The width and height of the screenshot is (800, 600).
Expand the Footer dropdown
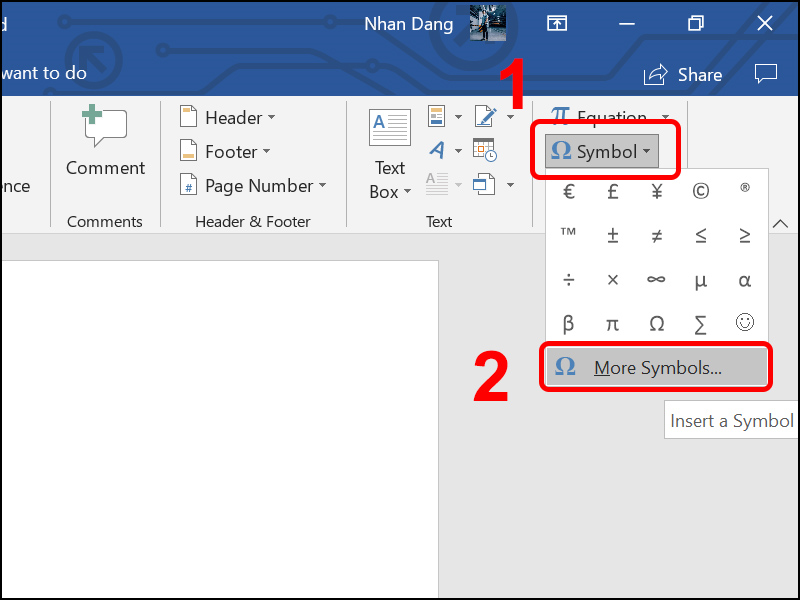[x=224, y=152]
